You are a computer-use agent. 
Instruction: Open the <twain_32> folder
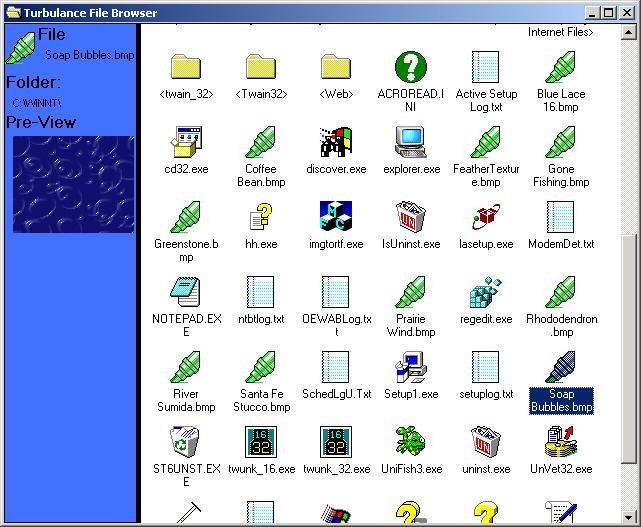(x=185, y=67)
